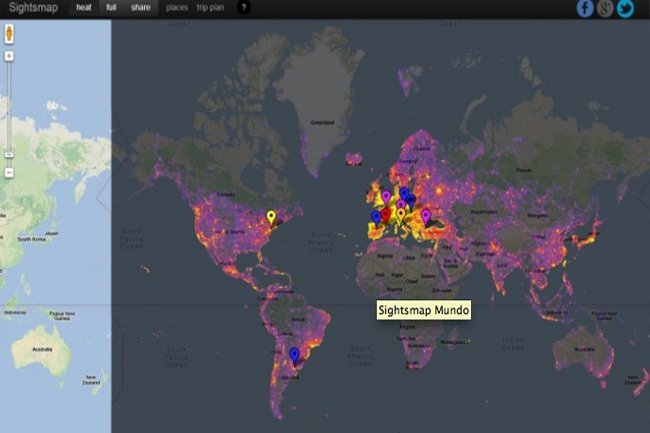
Task: Open the trip plan menu item
Action: 211,7
